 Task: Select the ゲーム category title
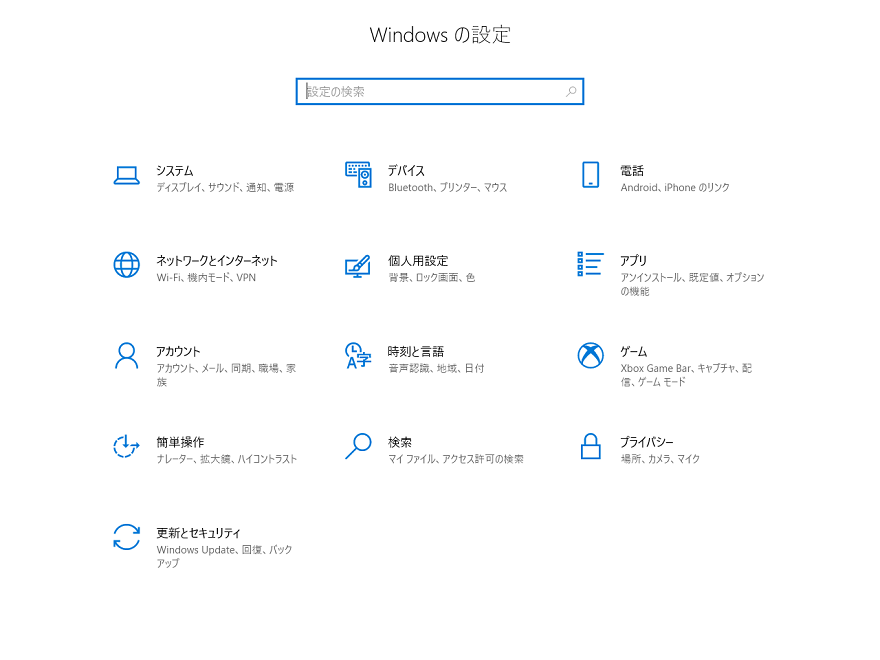click(x=634, y=352)
